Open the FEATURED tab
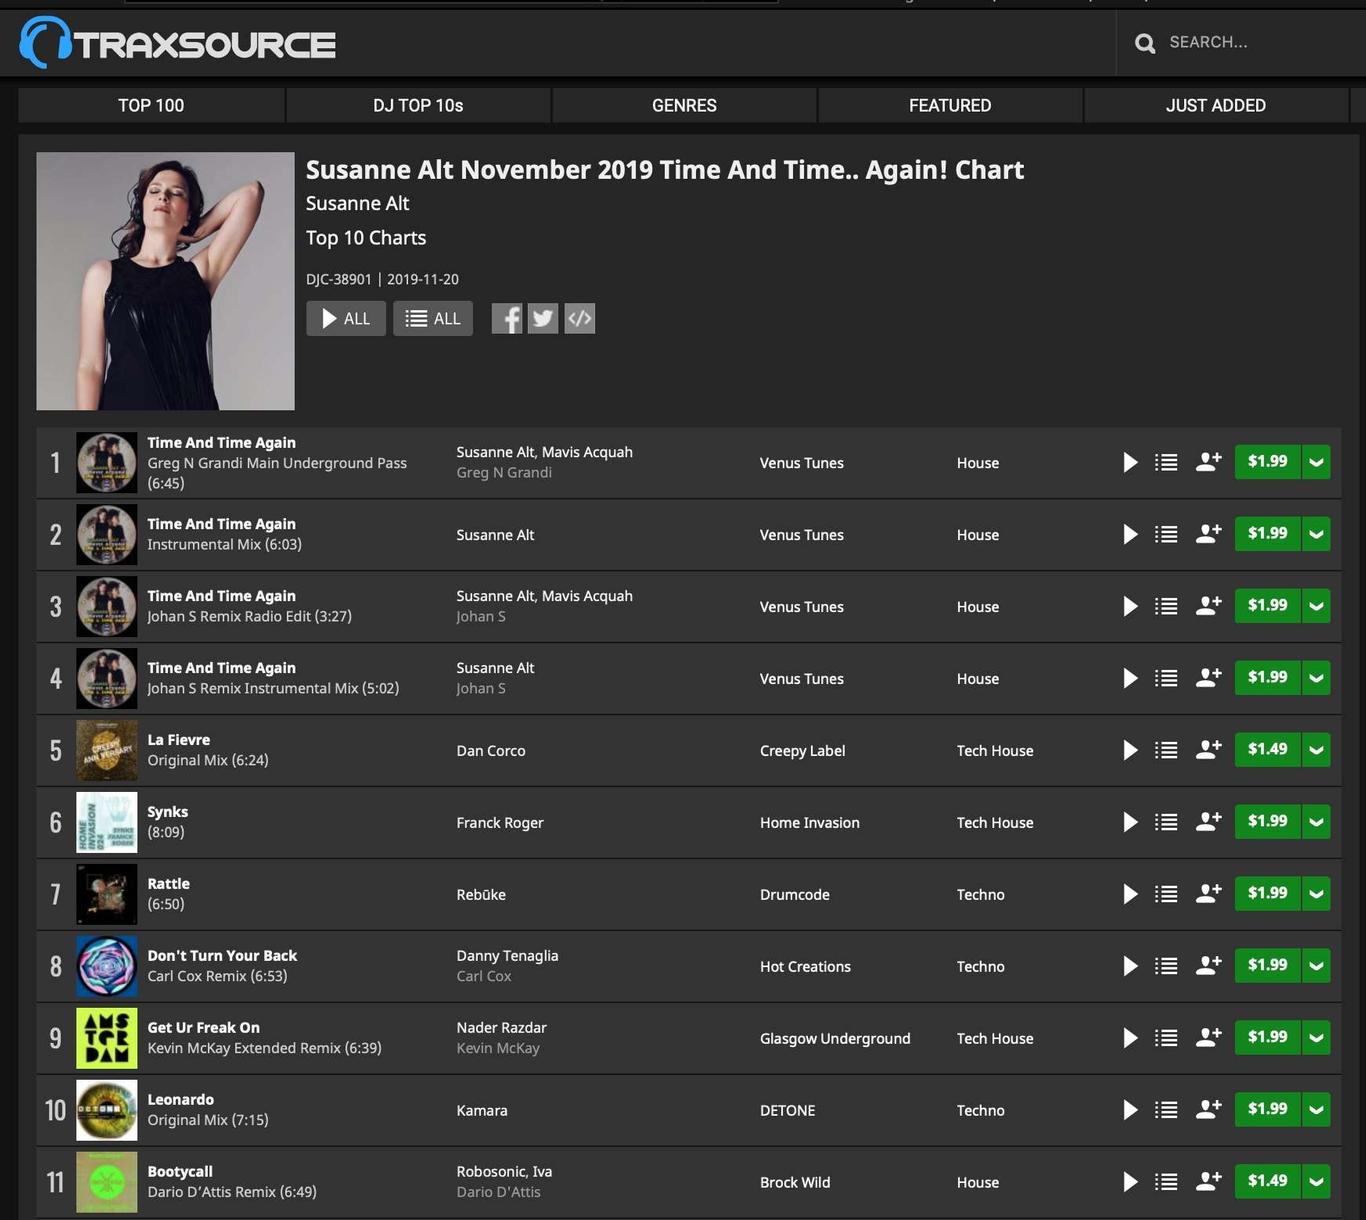Screen dimensions: 1366x1220 click(950, 105)
